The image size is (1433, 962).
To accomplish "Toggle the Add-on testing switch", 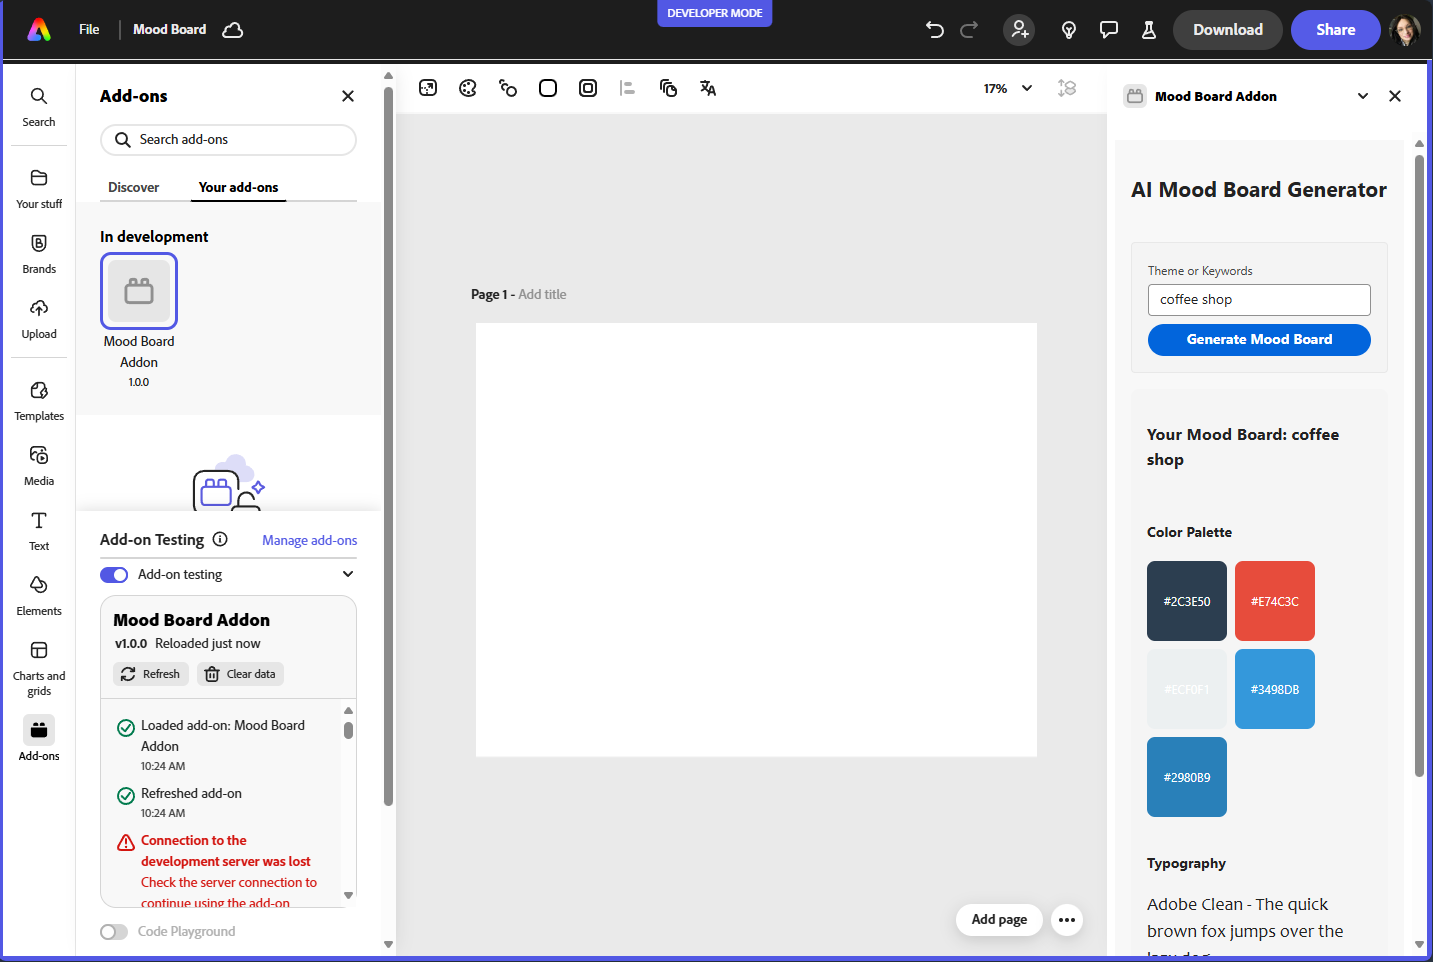I will pyautogui.click(x=114, y=575).
